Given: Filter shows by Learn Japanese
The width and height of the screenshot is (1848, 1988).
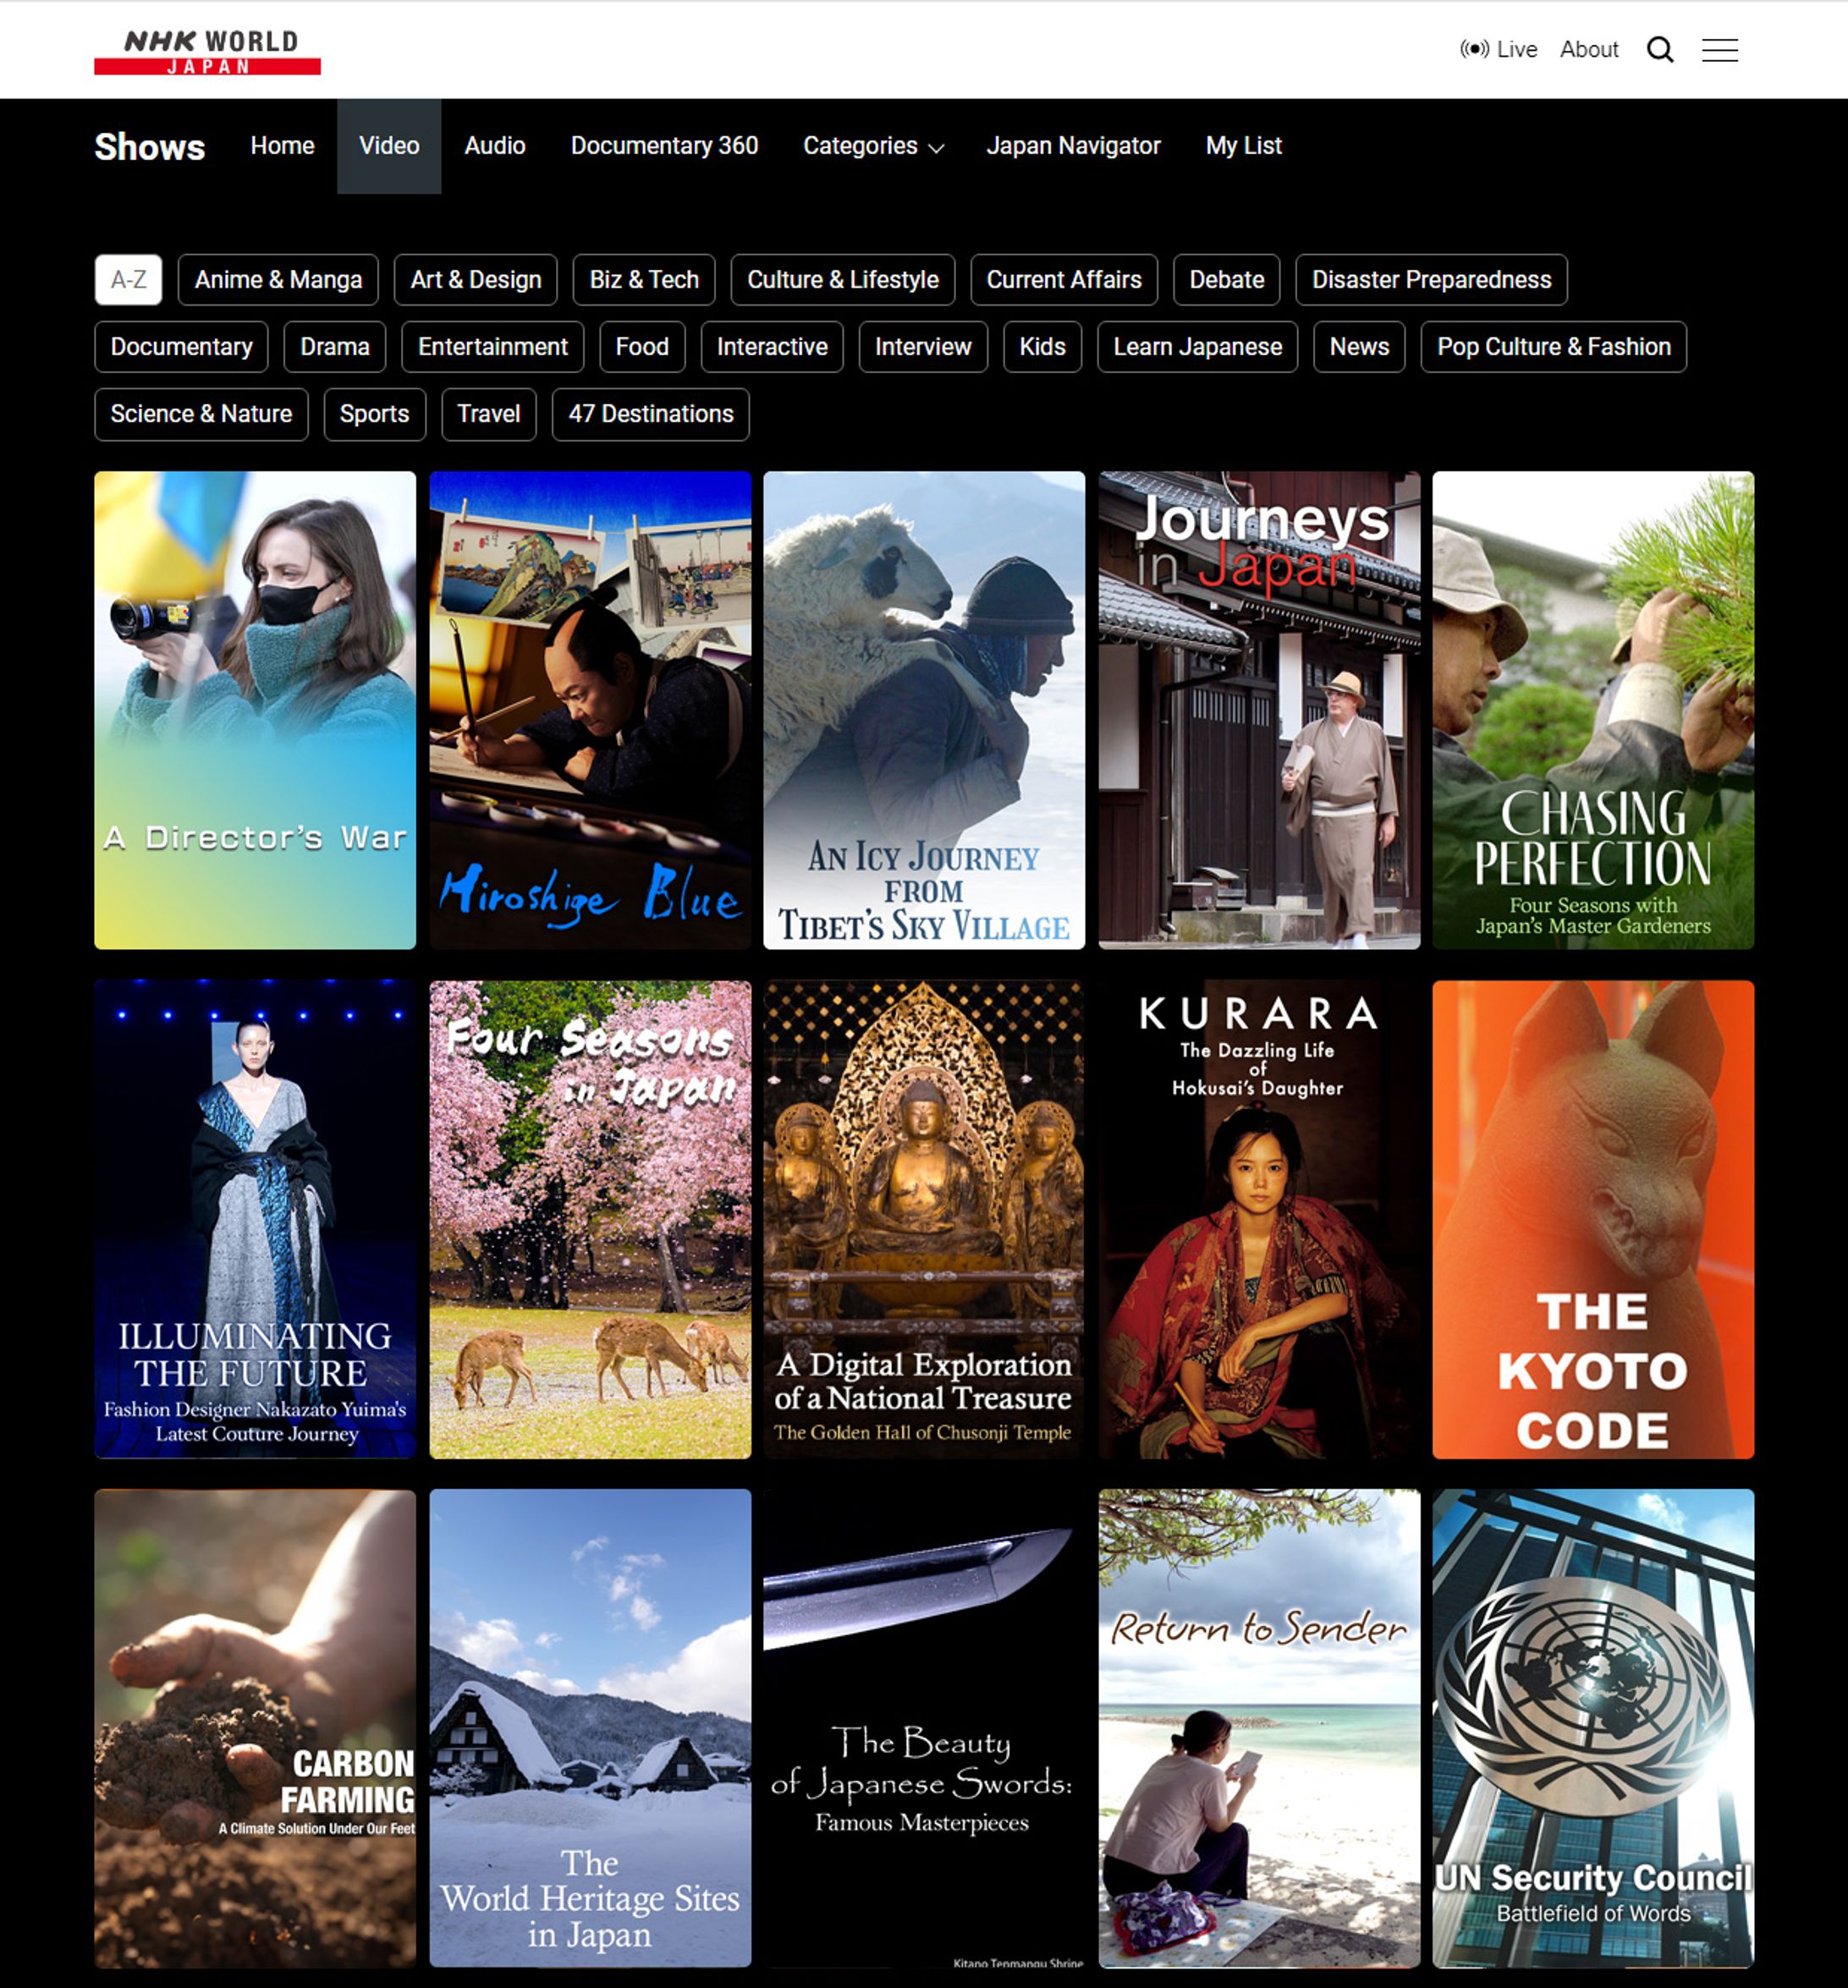Looking at the screenshot, I should (1197, 347).
